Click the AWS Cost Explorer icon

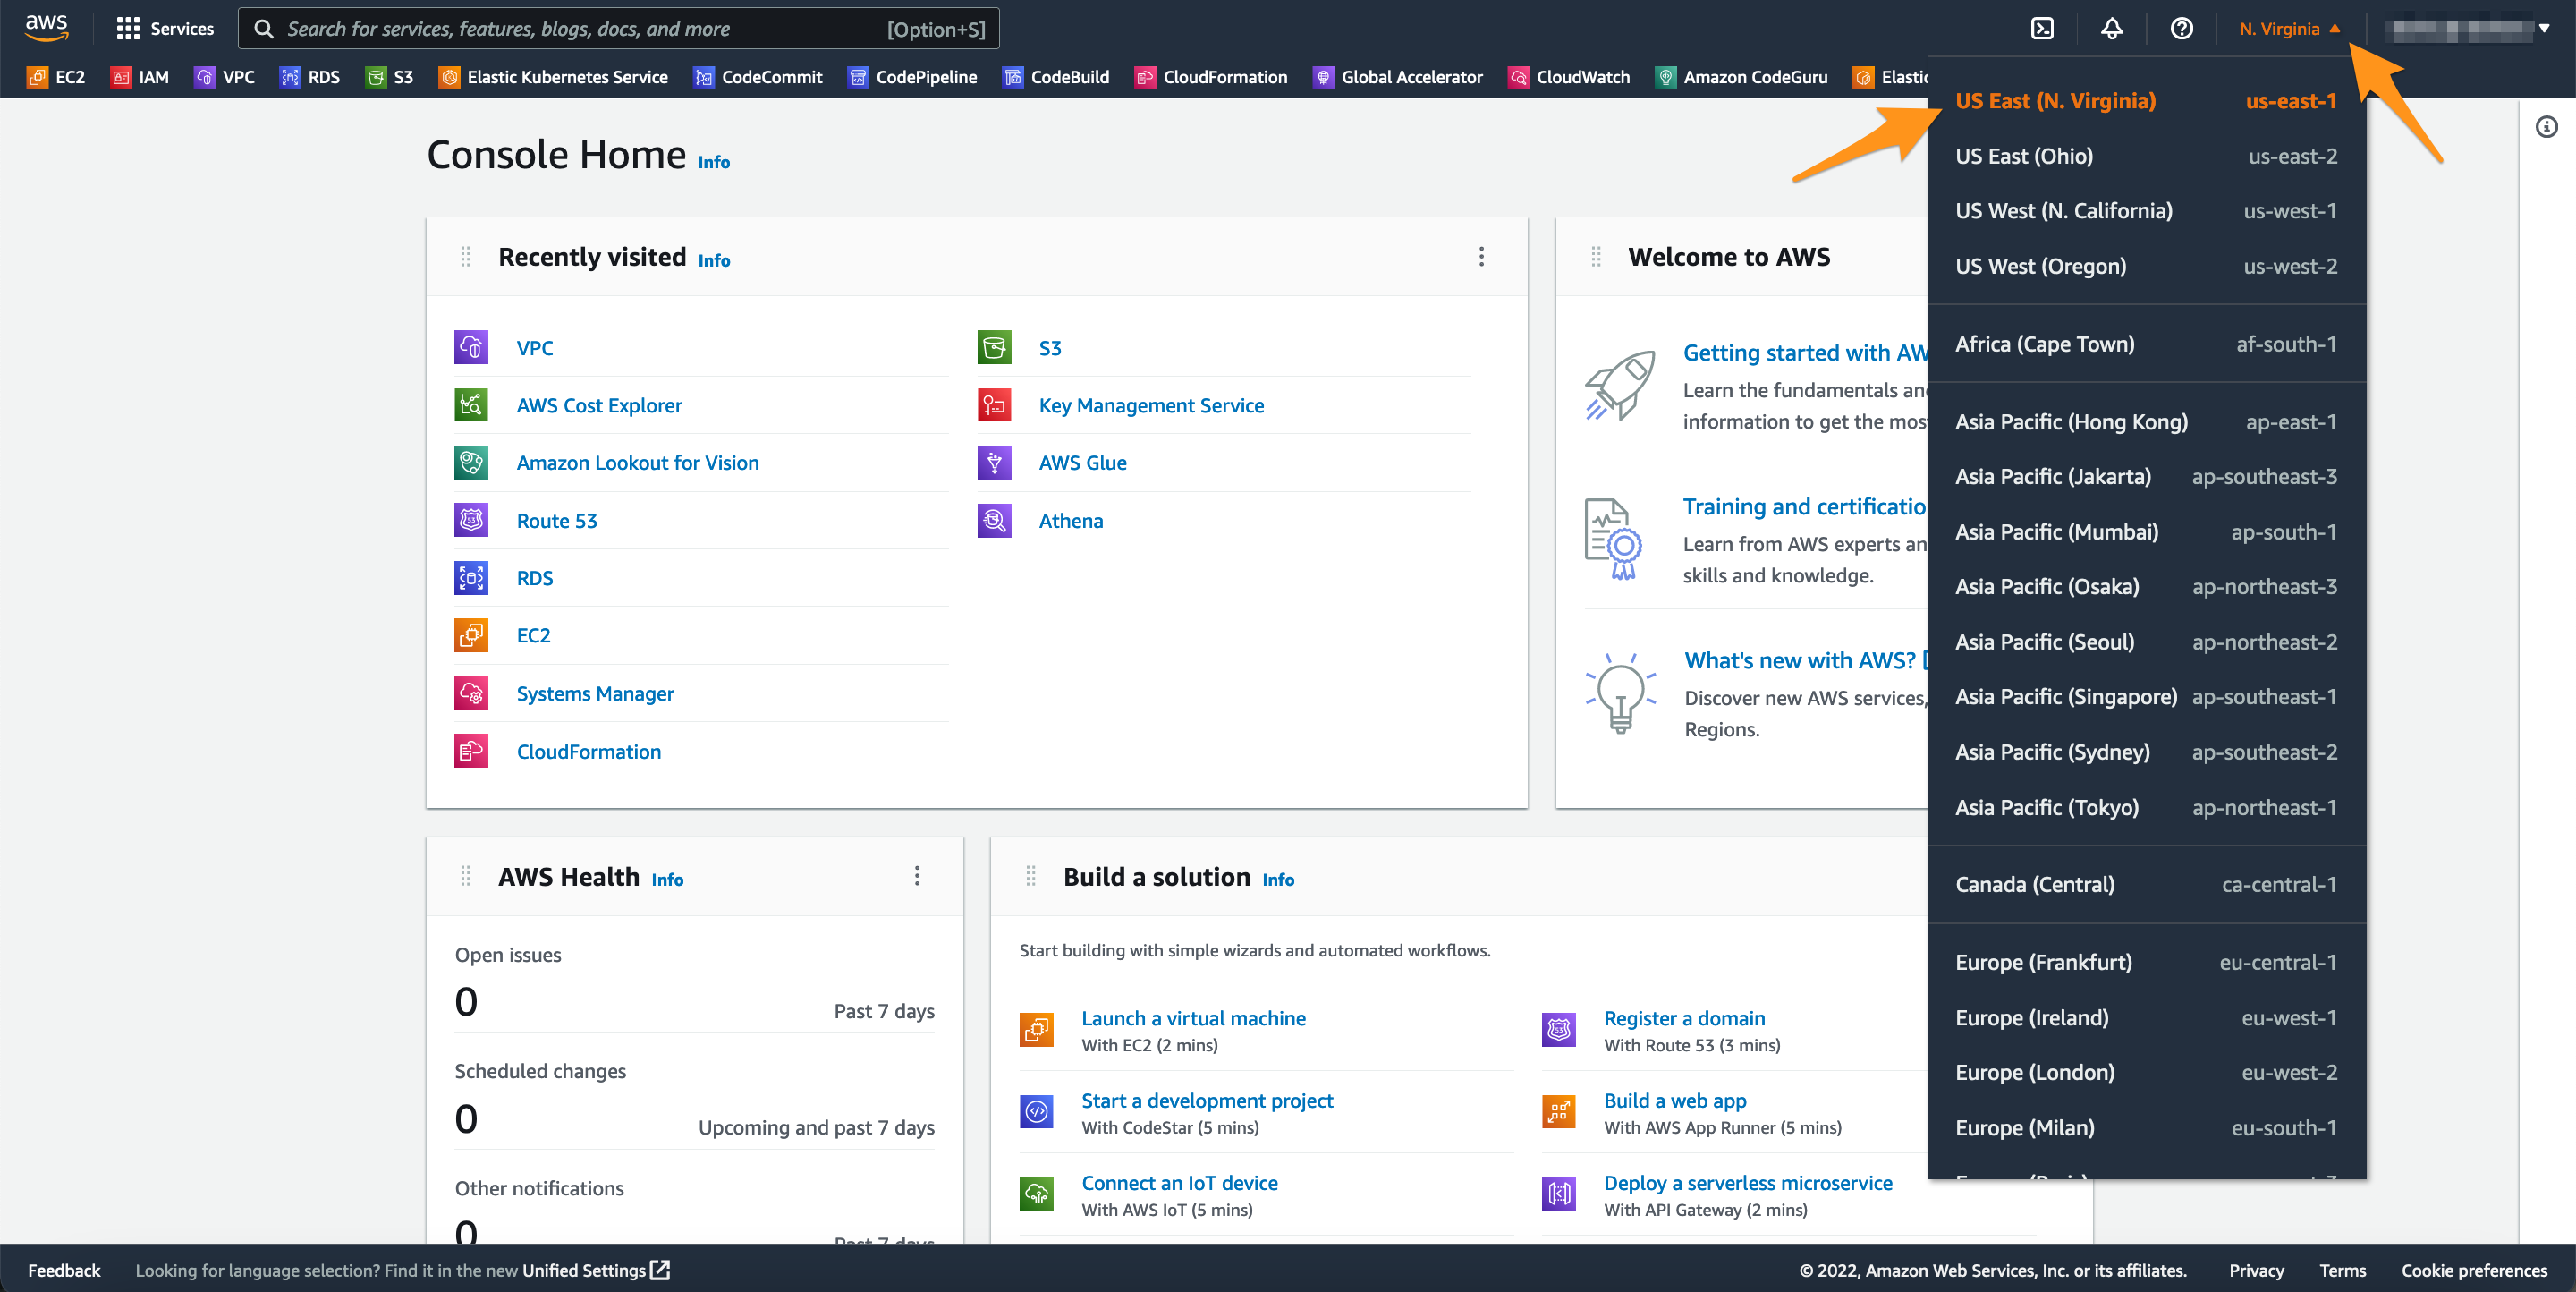[x=471, y=405]
